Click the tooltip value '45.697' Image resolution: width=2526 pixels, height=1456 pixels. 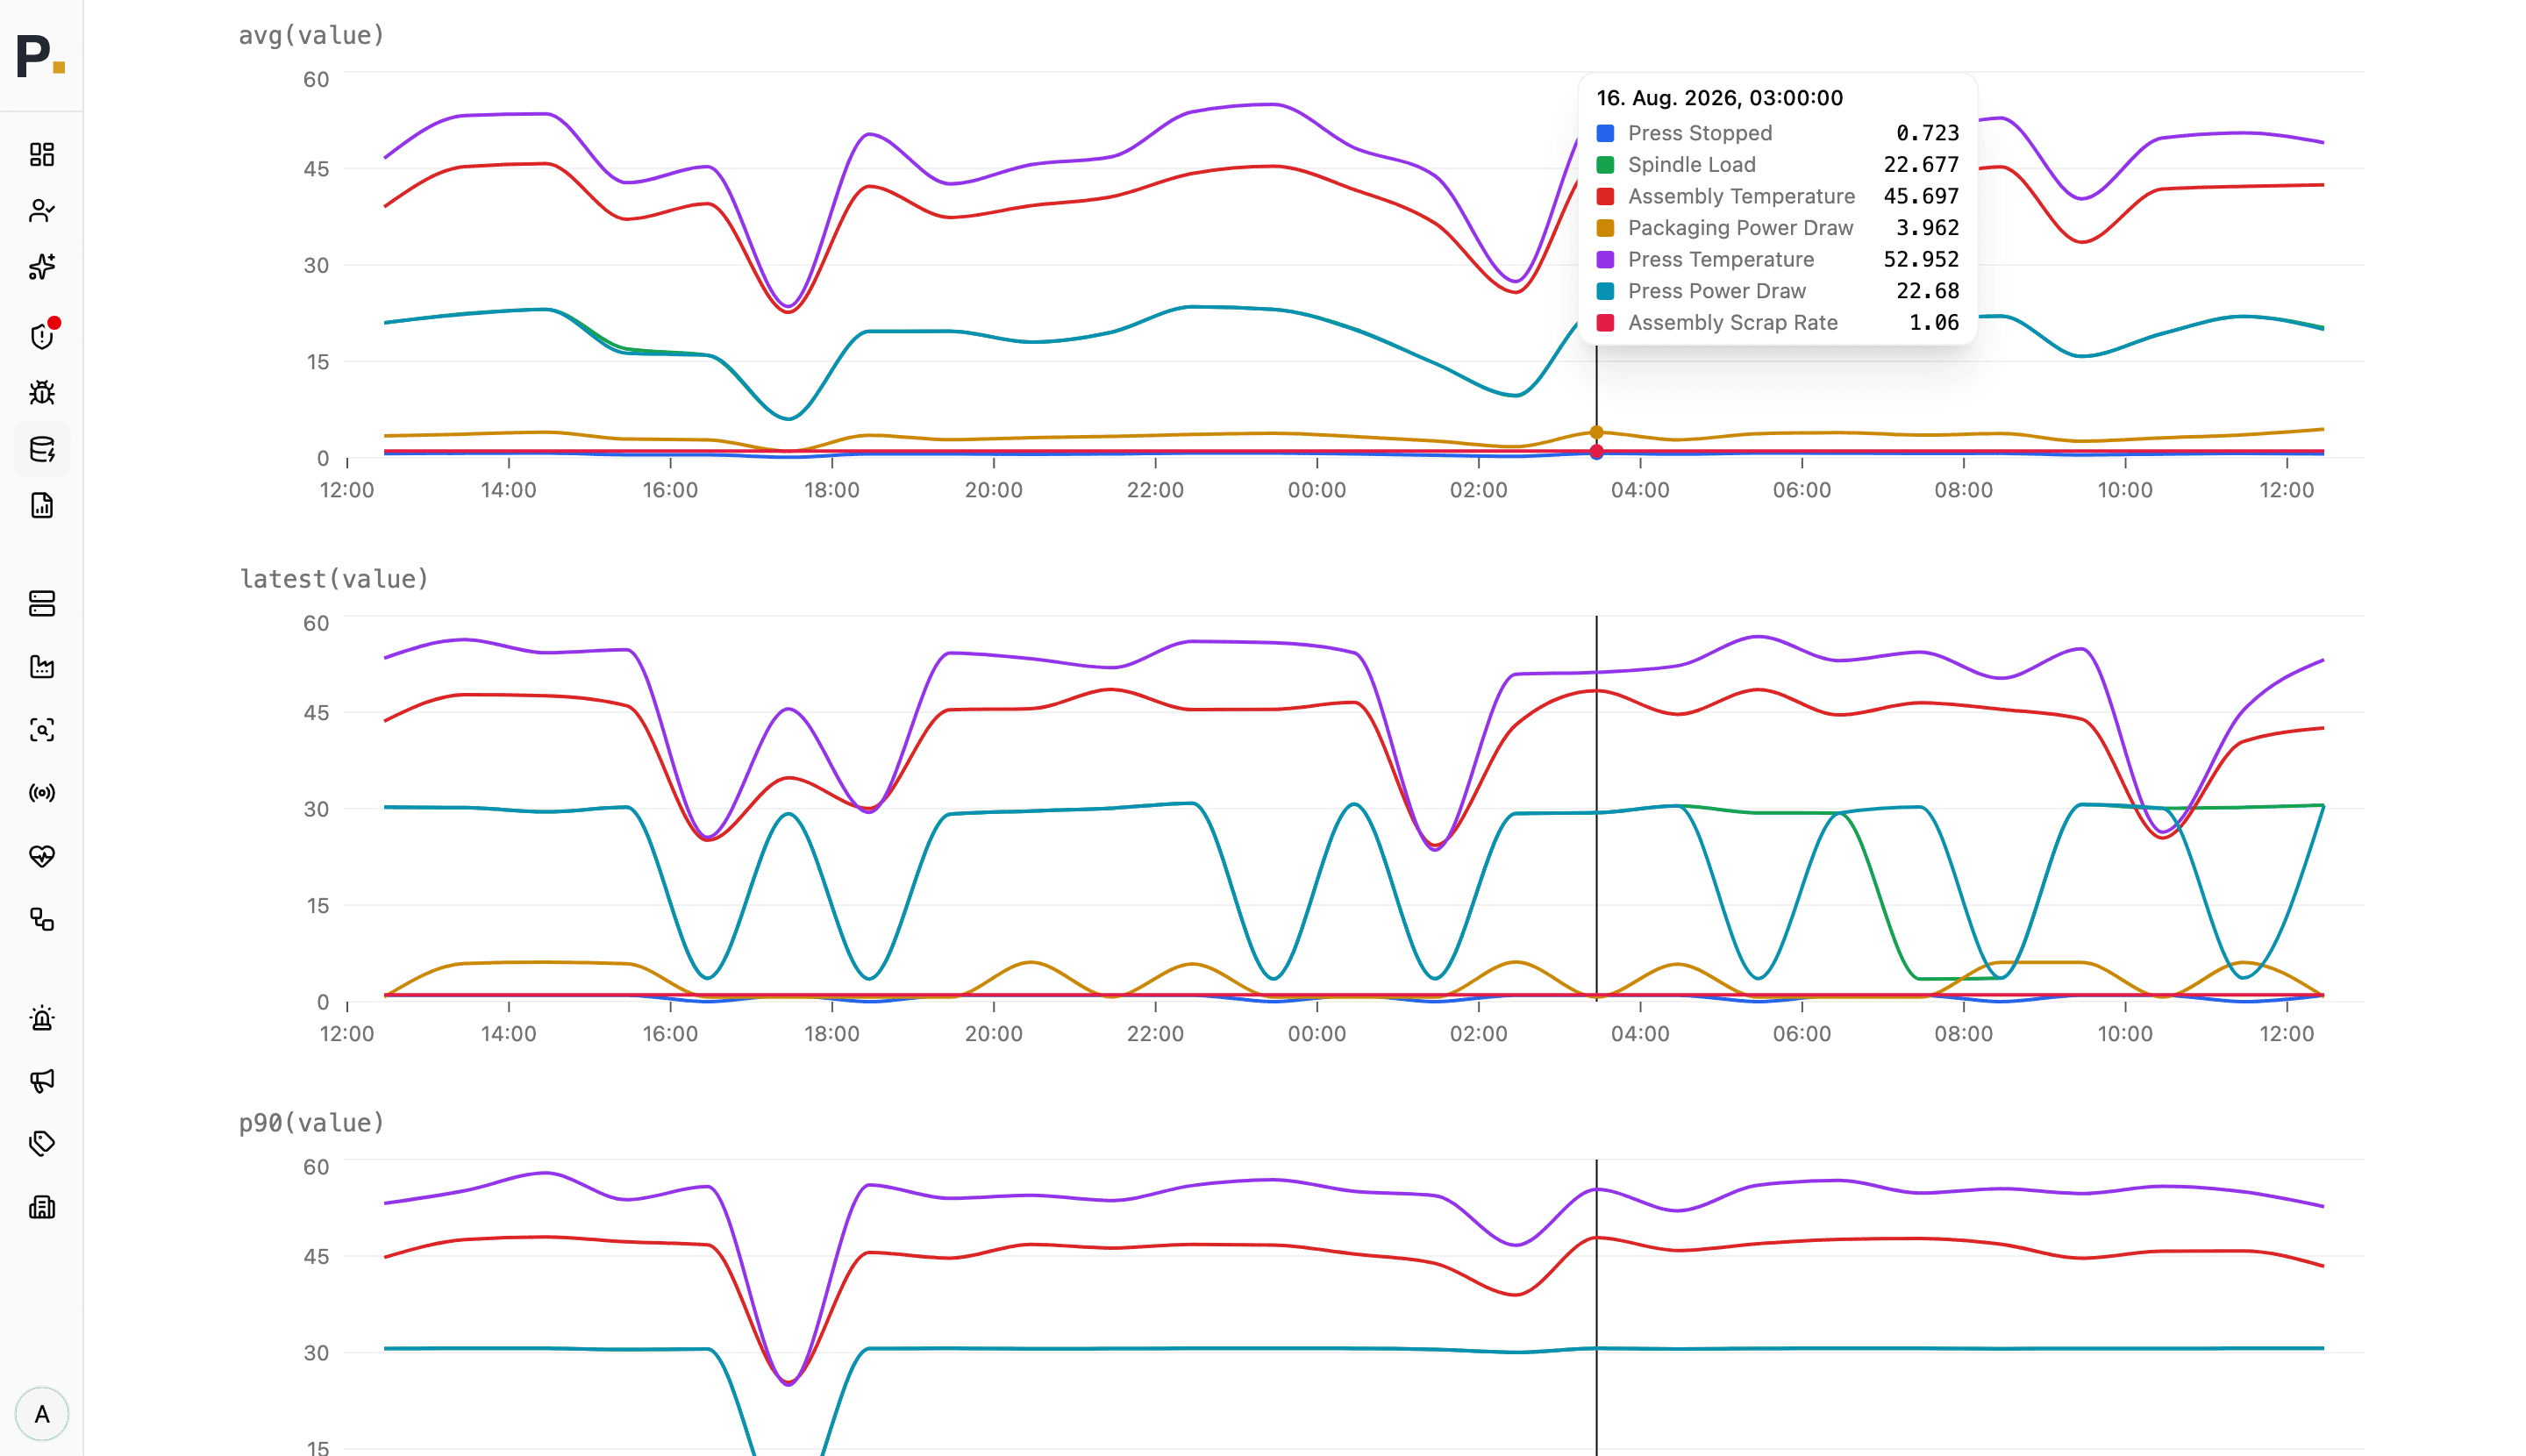point(1921,197)
